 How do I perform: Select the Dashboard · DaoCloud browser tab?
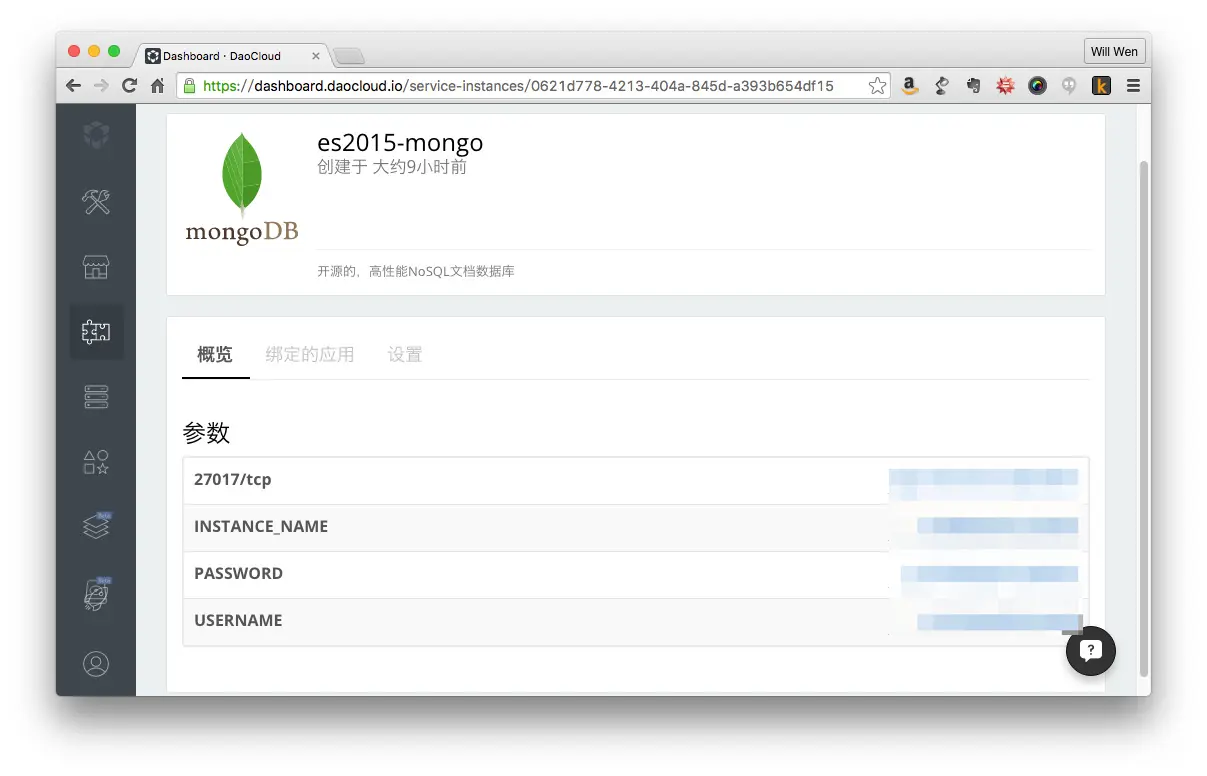(x=233, y=56)
